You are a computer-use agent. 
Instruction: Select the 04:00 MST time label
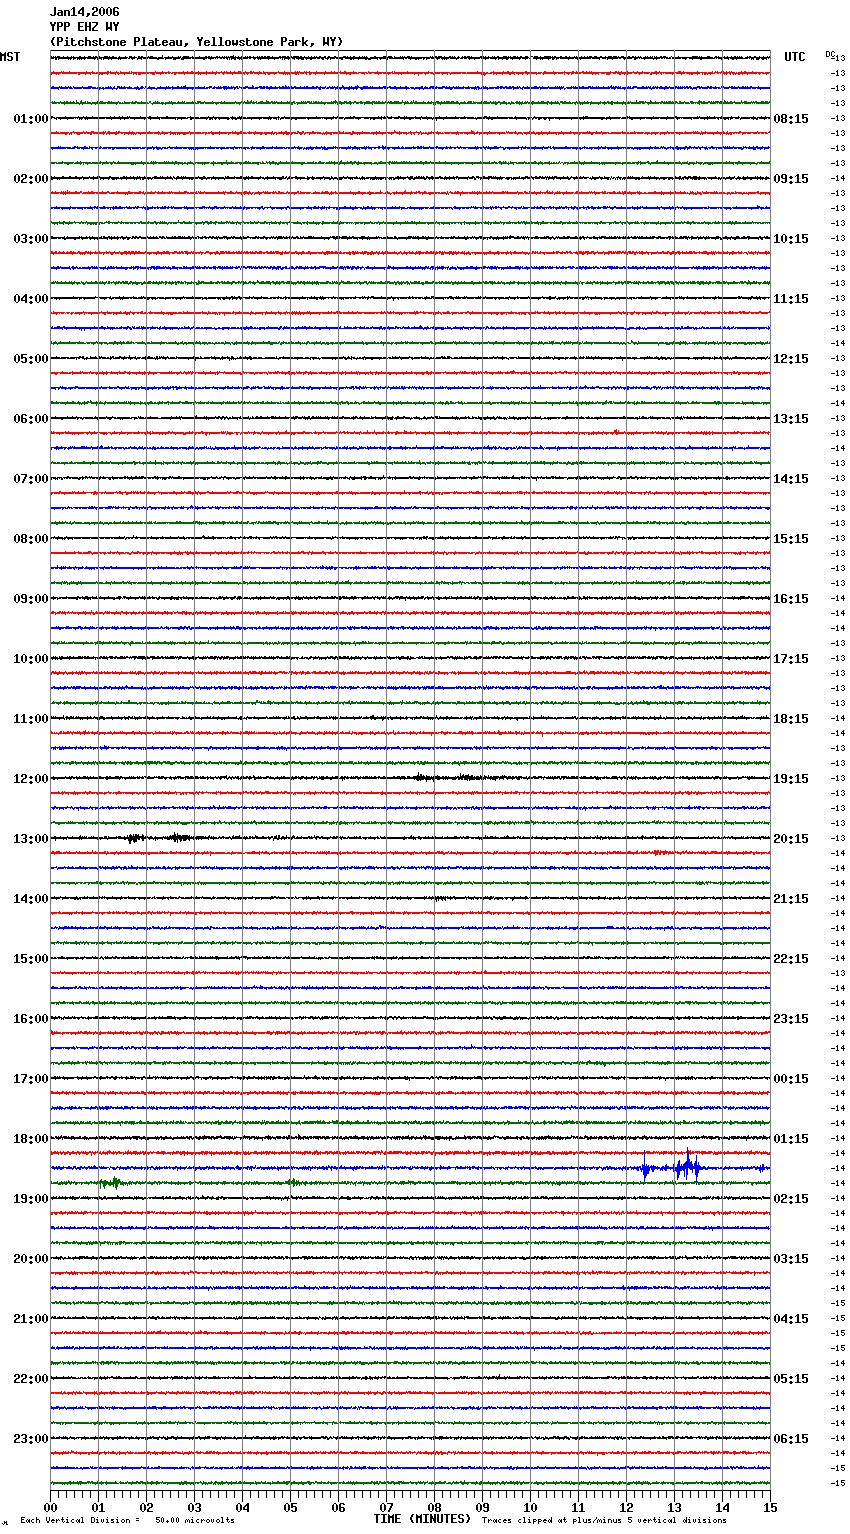(x=31, y=299)
